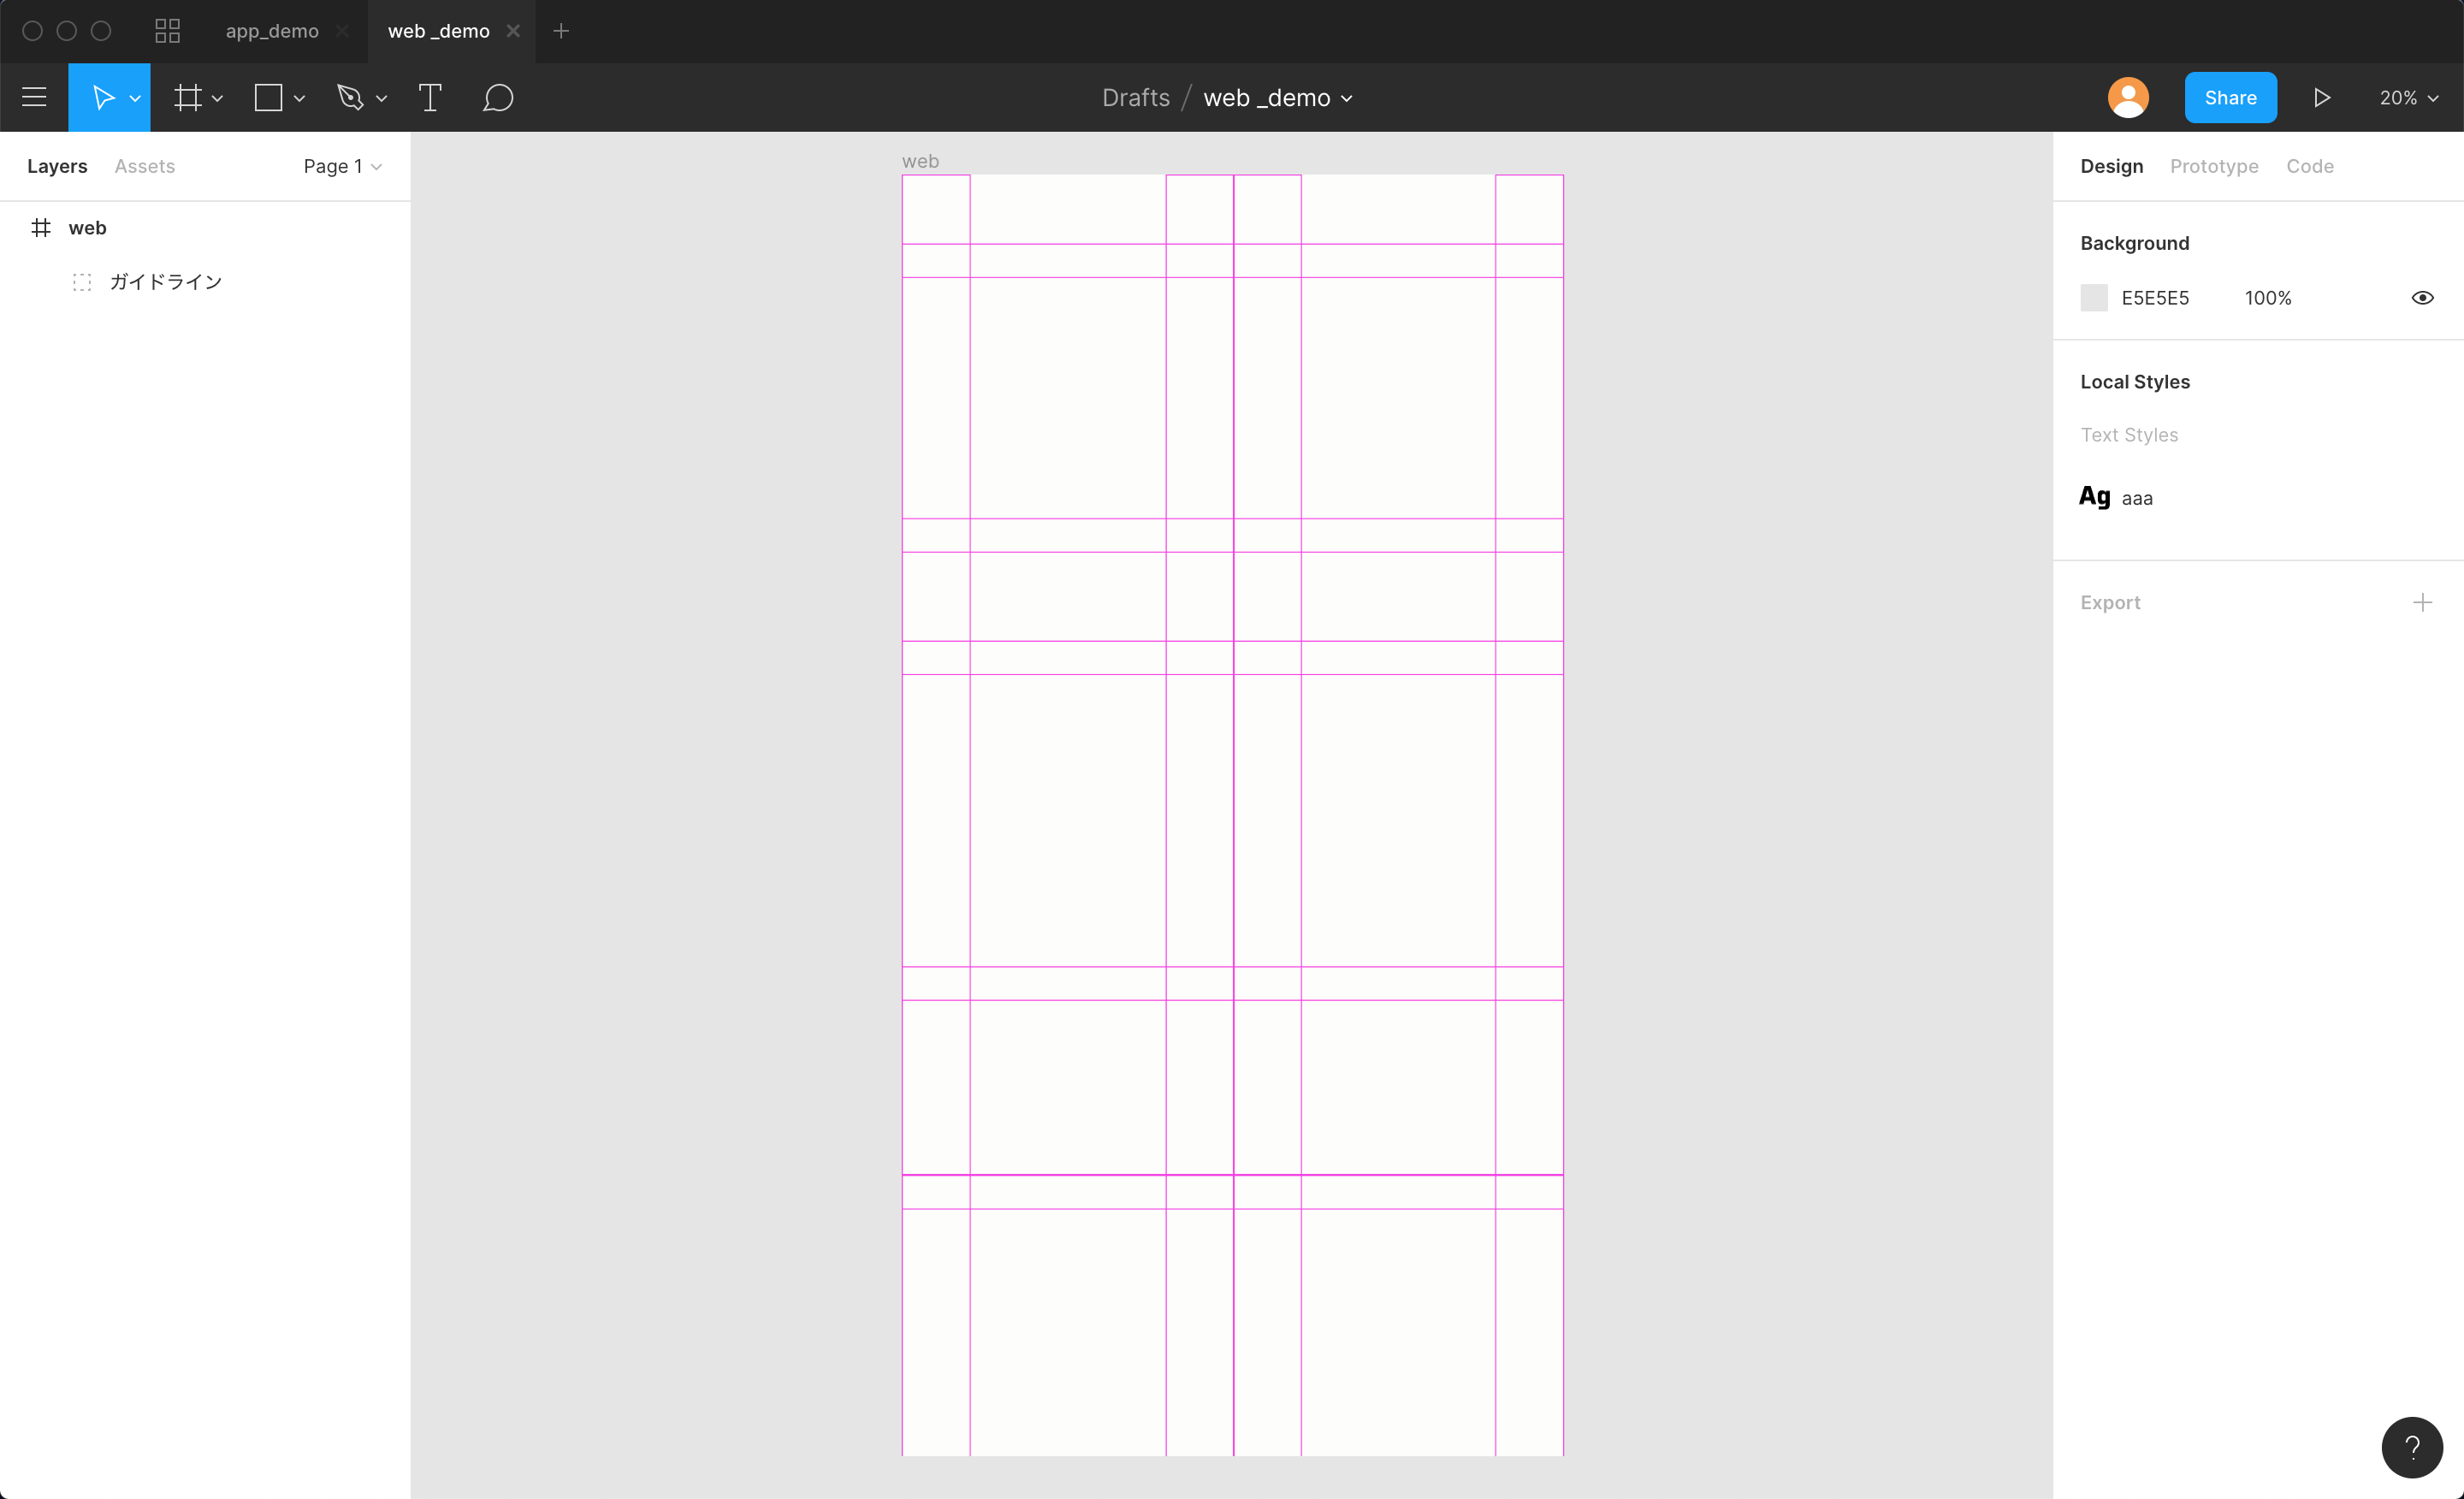The image size is (2464, 1499).
Task: Click the Export section label
Action: 2110,602
